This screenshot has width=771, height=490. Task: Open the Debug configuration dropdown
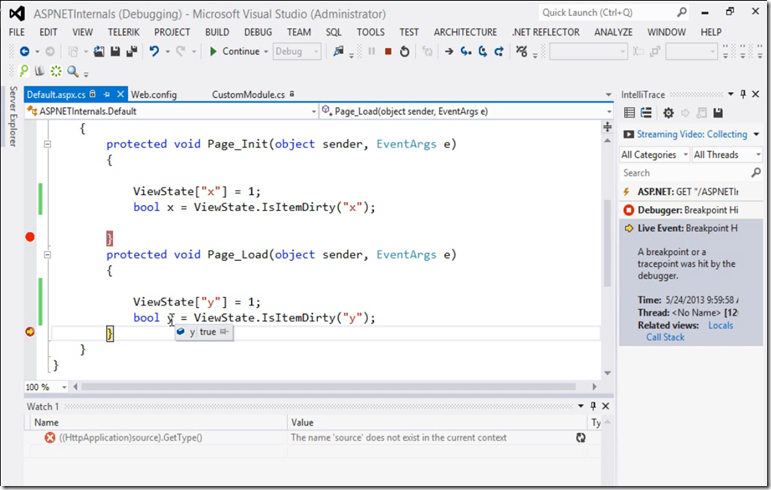click(x=297, y=51)
